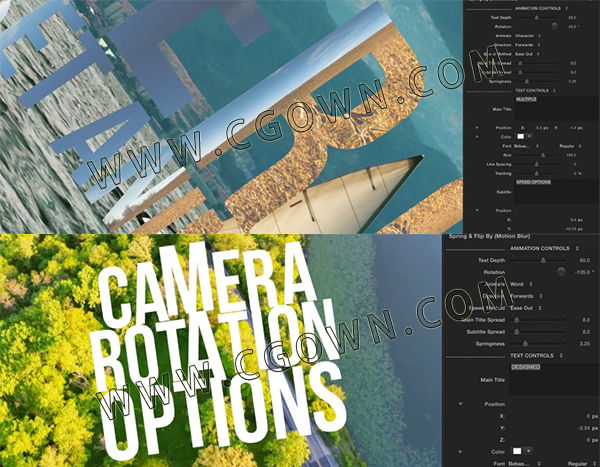The image size is (600, 467).
Task: Click Rotation dial set to 45.0°
Action: point(554,26)
